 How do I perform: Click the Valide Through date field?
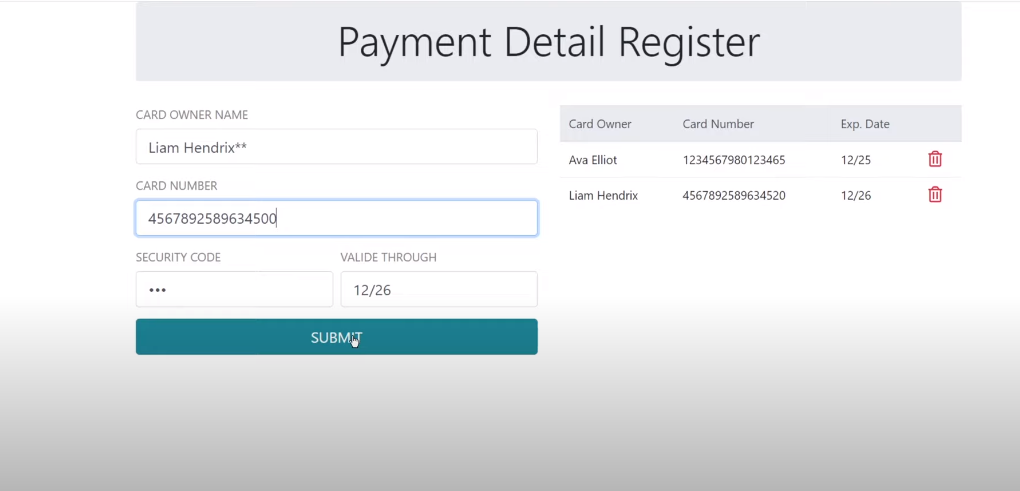click(x=439, y=289)
